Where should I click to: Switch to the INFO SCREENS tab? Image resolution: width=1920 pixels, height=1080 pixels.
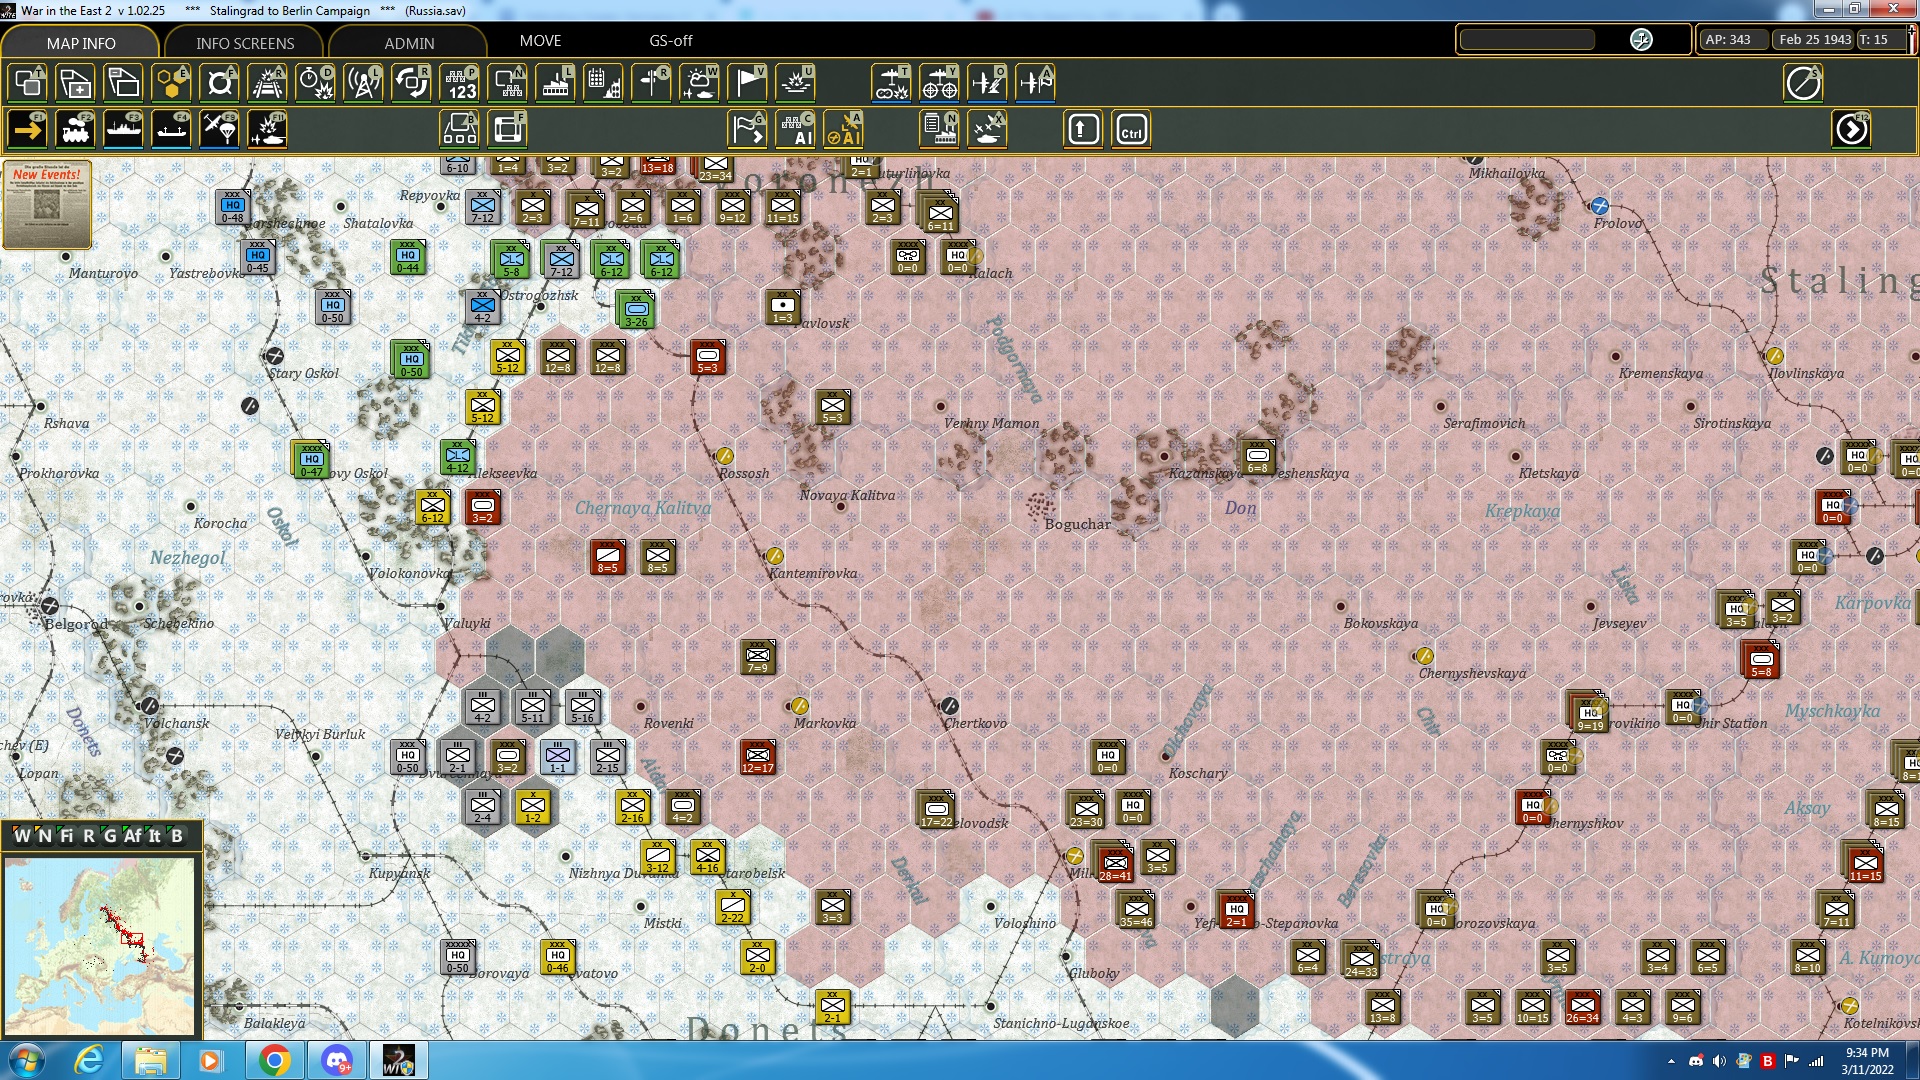243,42
